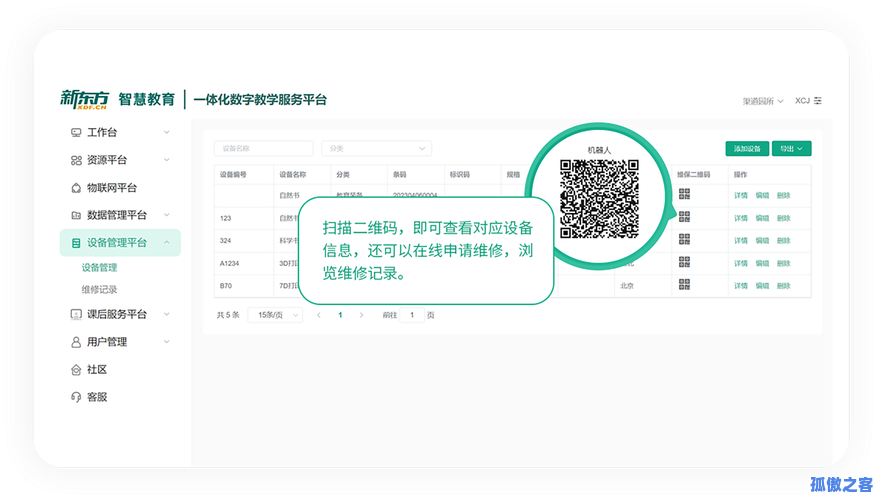Click 编辑 link for device 324

[762, 241]
